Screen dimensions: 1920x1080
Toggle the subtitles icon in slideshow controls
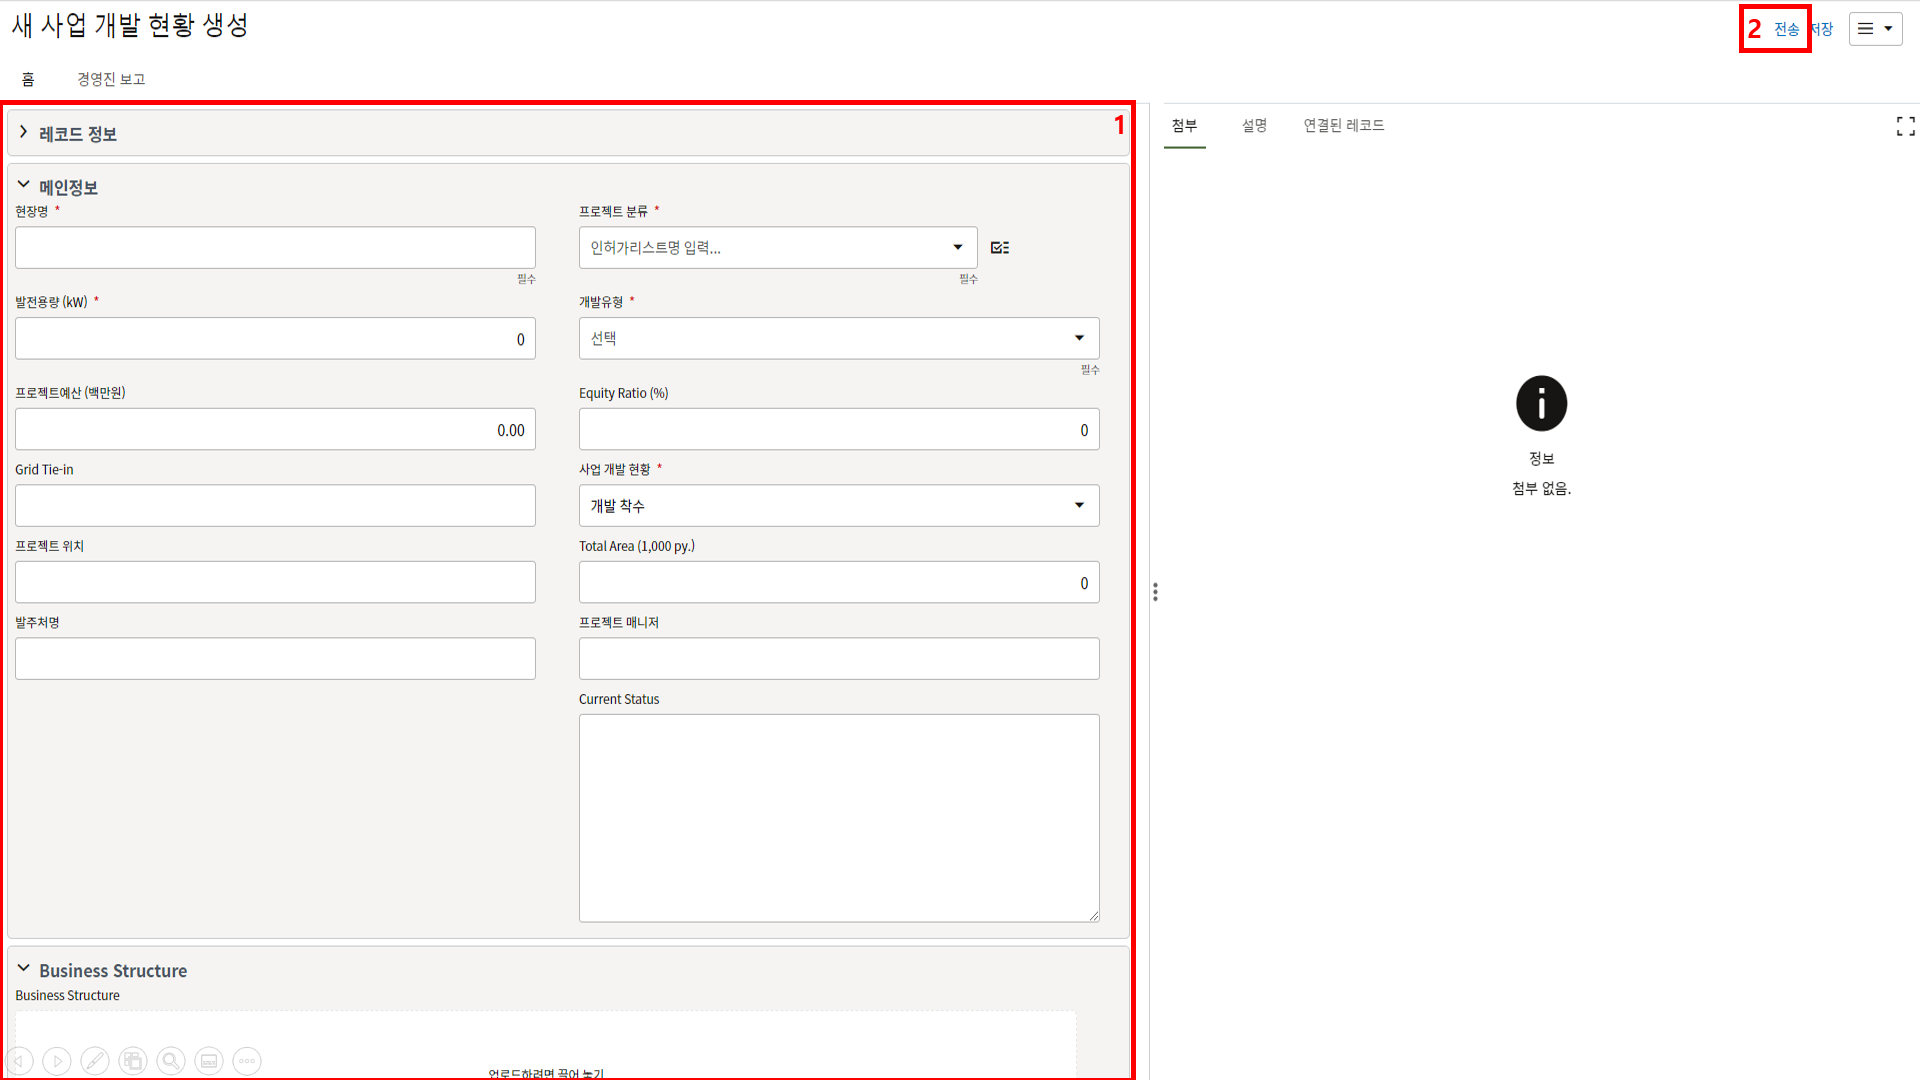pyautogui.click(x=209, y=1061)
